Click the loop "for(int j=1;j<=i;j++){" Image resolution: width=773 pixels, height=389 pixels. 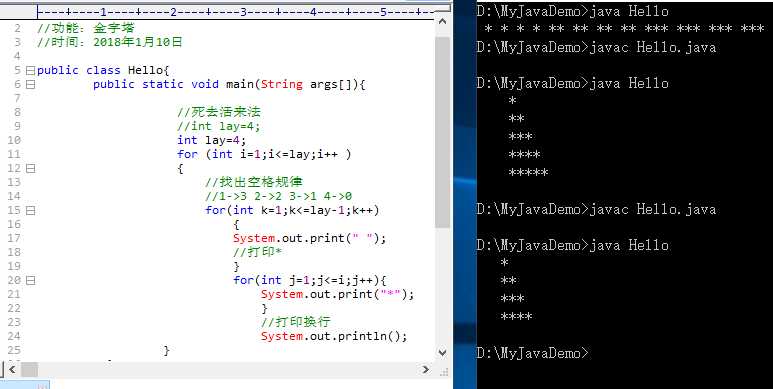tap(310, 281)
